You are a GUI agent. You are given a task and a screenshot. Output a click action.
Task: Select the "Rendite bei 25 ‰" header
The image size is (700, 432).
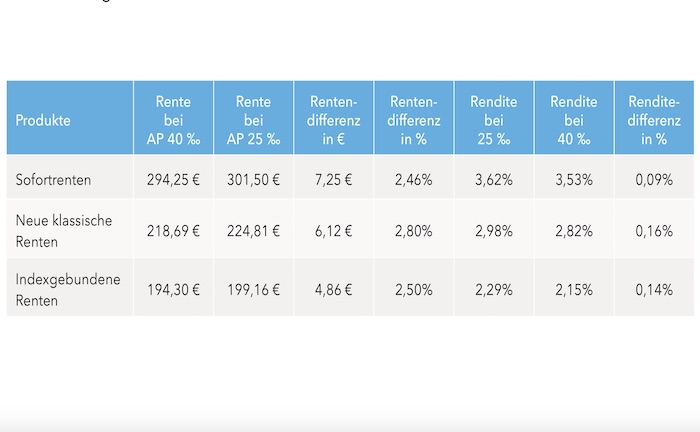(x=493, y=120)
